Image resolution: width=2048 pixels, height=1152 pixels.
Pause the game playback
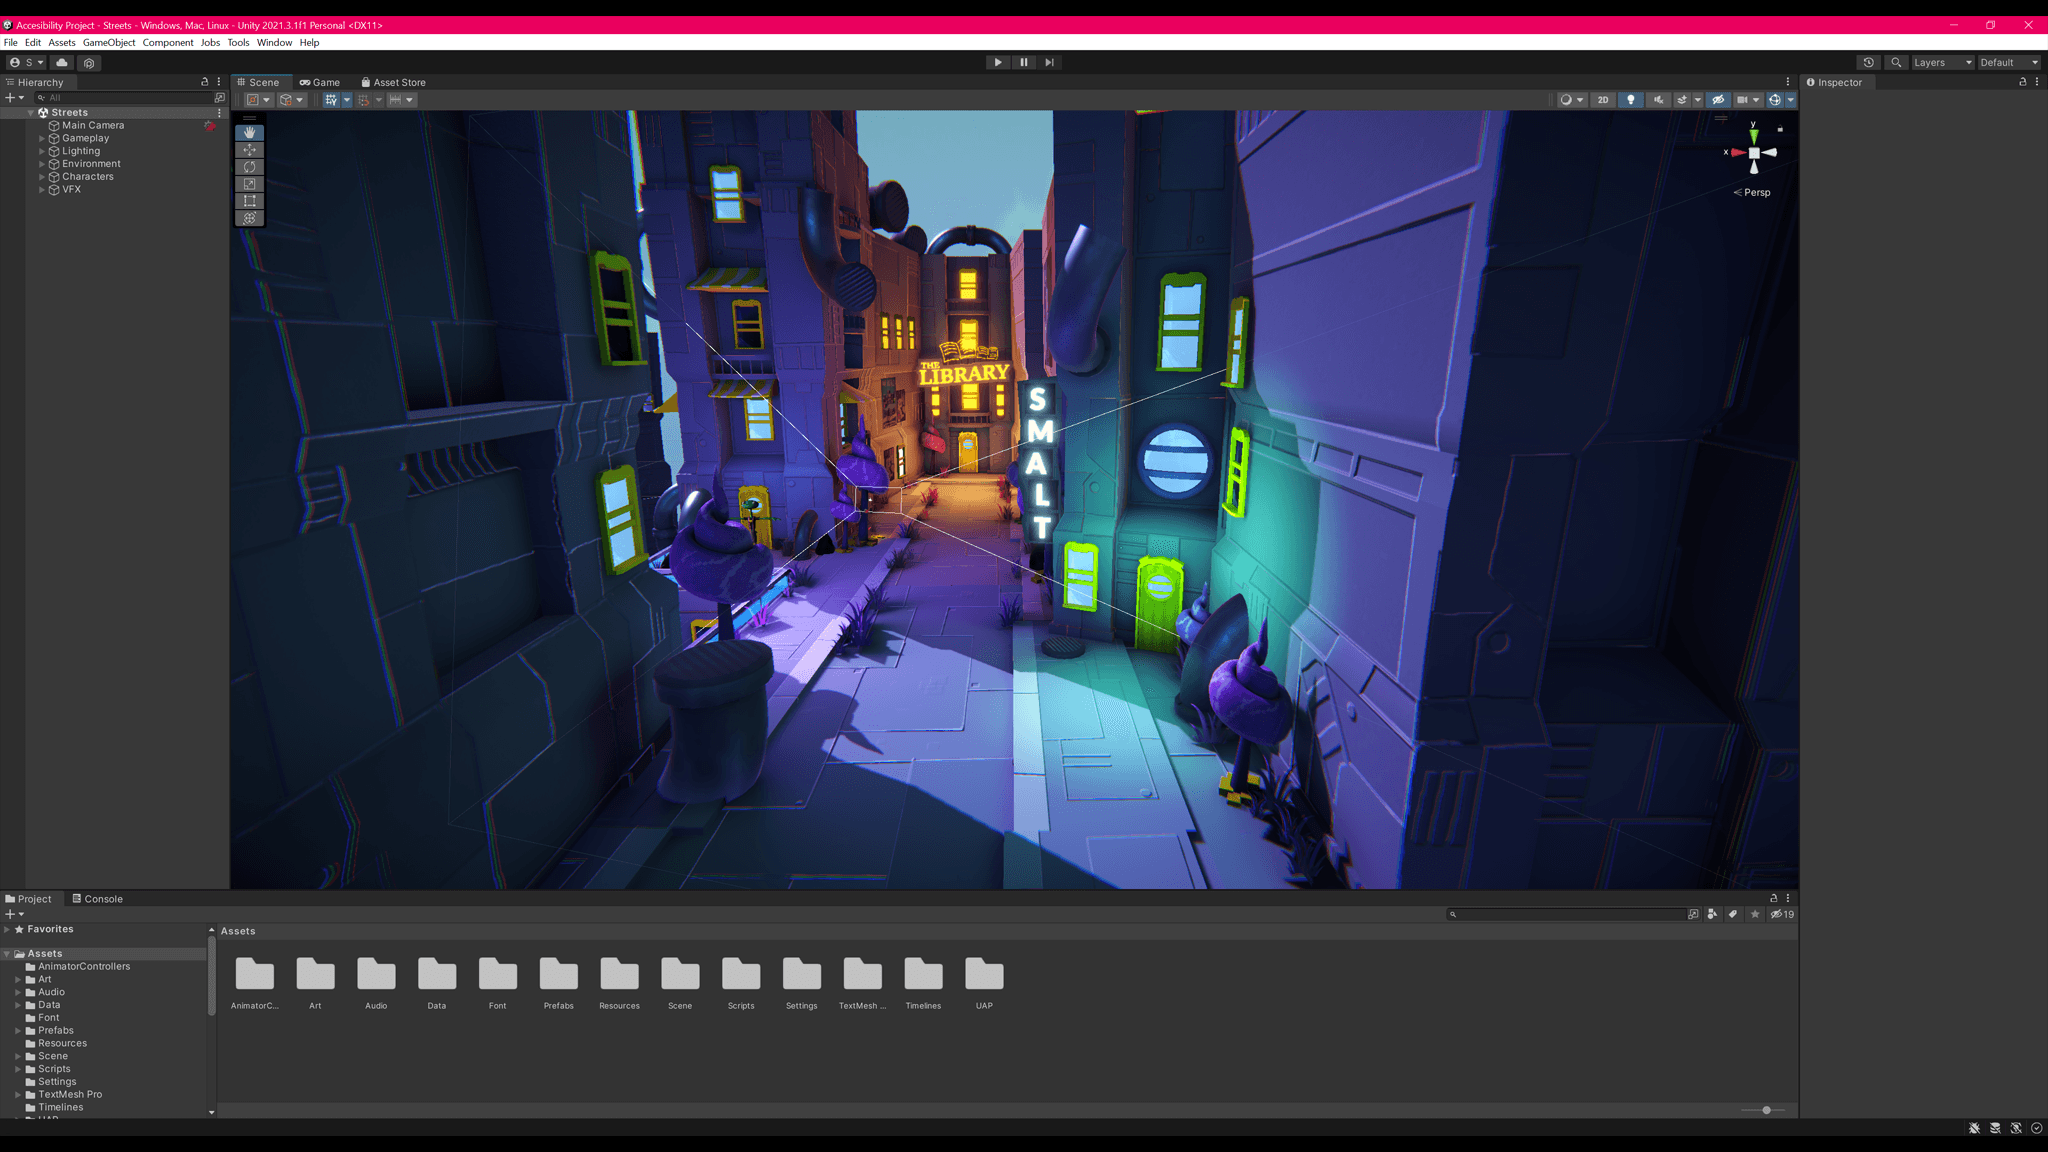tap(1023, 62)
